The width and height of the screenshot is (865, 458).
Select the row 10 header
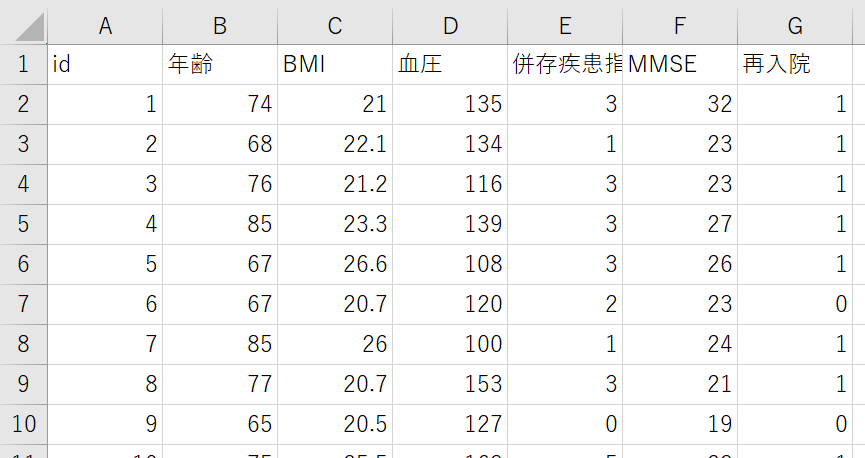tap(23, 424)
